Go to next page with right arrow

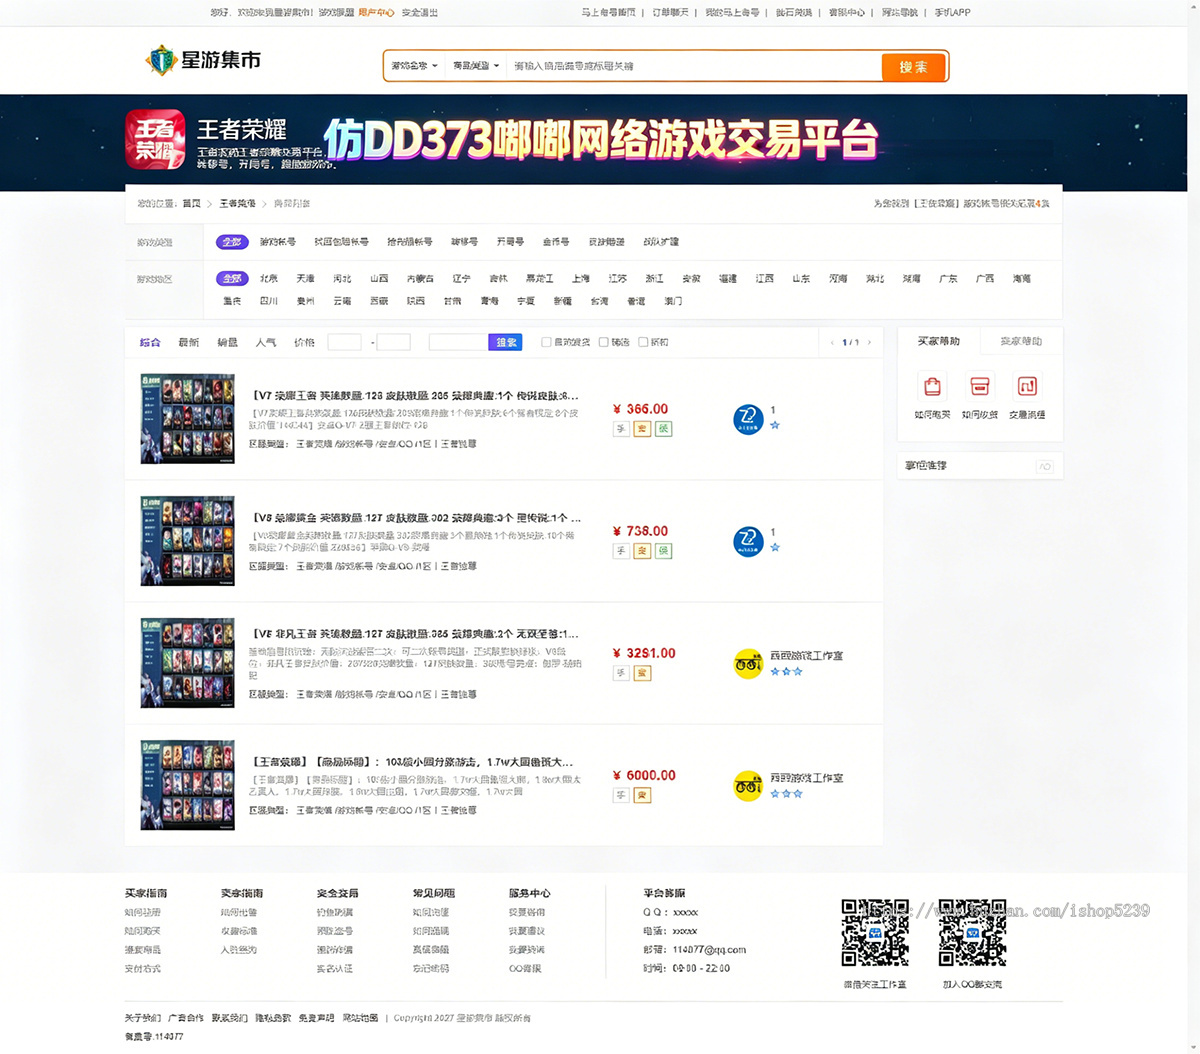tap(869, 342)
